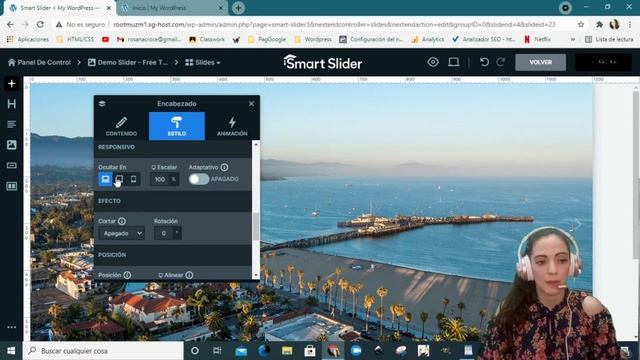The width and height of the screenshot is (640, 360).
Task: Redo the last change
Action: 501,62
